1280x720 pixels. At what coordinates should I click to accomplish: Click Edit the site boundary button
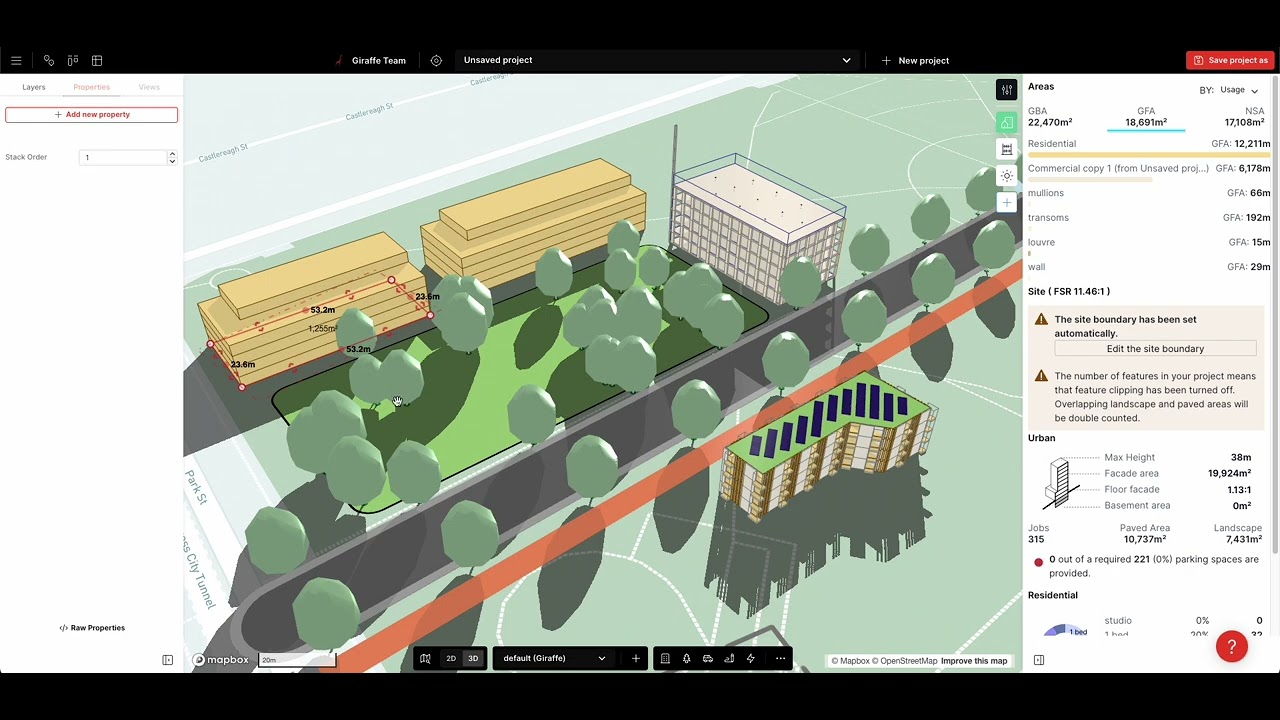[x=1155, y=349]
